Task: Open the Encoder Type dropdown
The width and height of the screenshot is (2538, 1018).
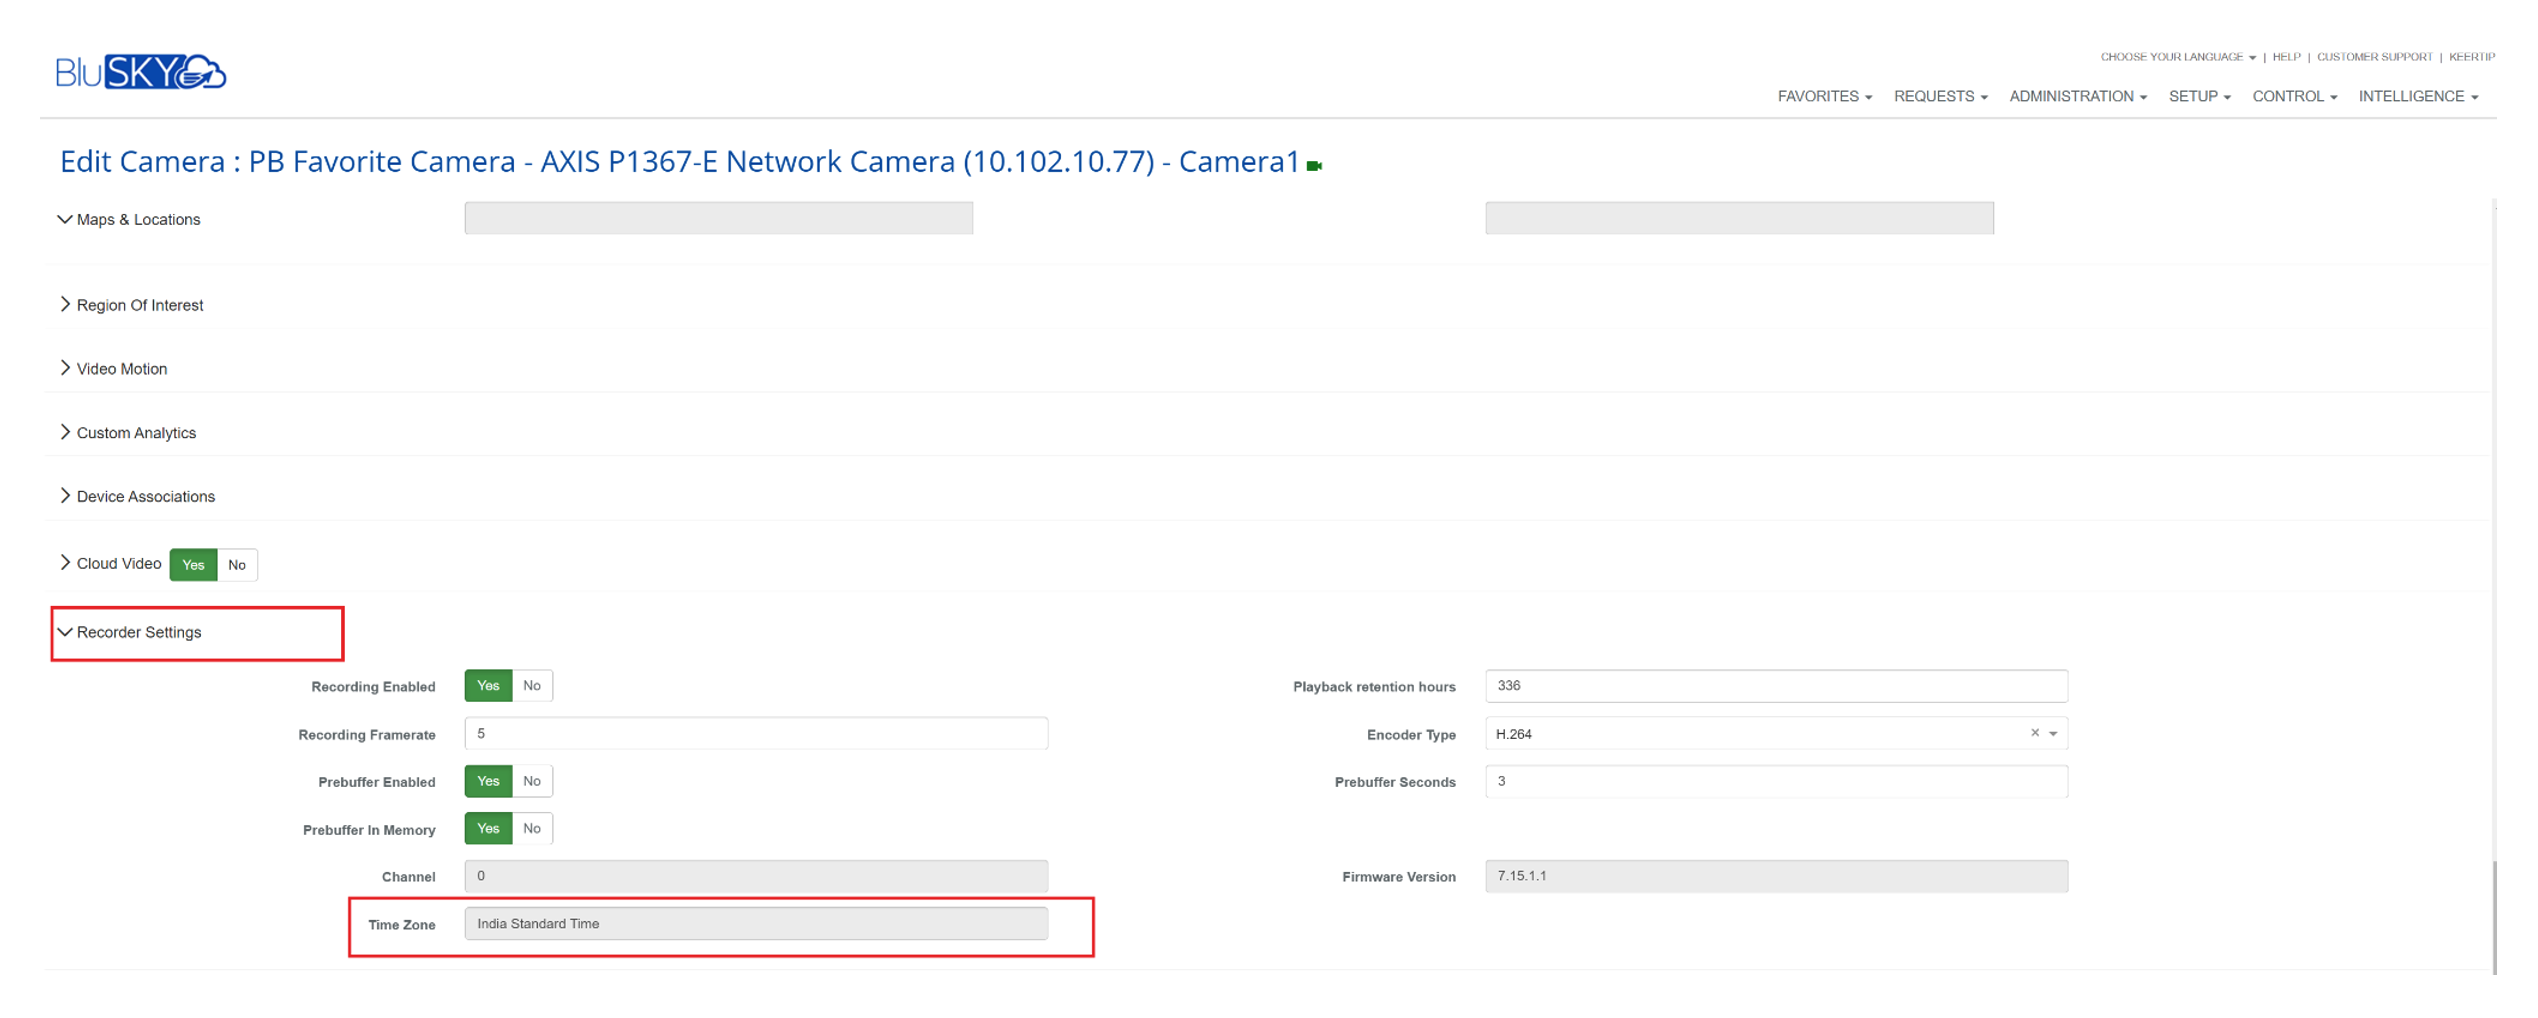Action: pos(2053,734)
